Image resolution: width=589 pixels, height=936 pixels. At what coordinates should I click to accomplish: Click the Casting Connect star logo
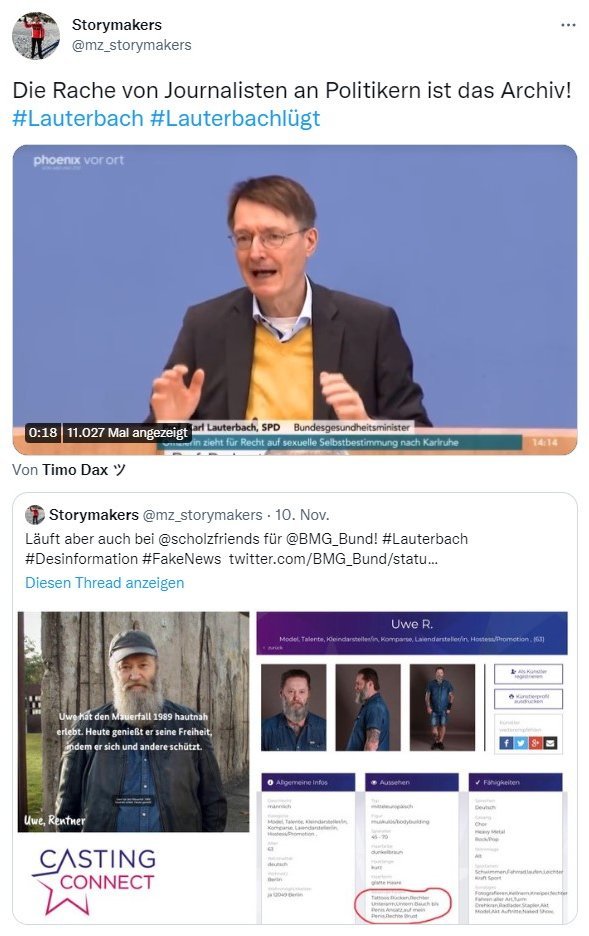point(94,881)
